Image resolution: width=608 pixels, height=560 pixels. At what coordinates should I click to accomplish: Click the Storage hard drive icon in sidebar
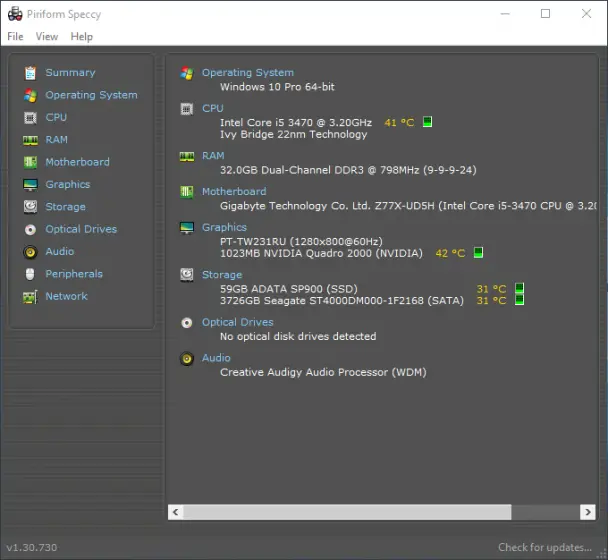click(x=30, y=207)
